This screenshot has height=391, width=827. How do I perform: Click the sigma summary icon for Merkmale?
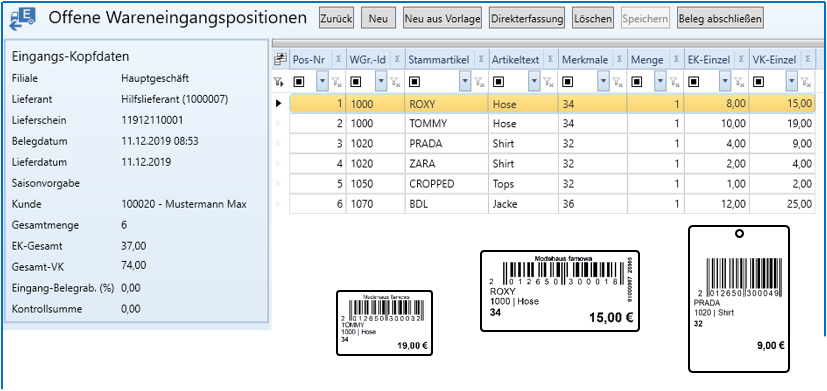point(620,60)
